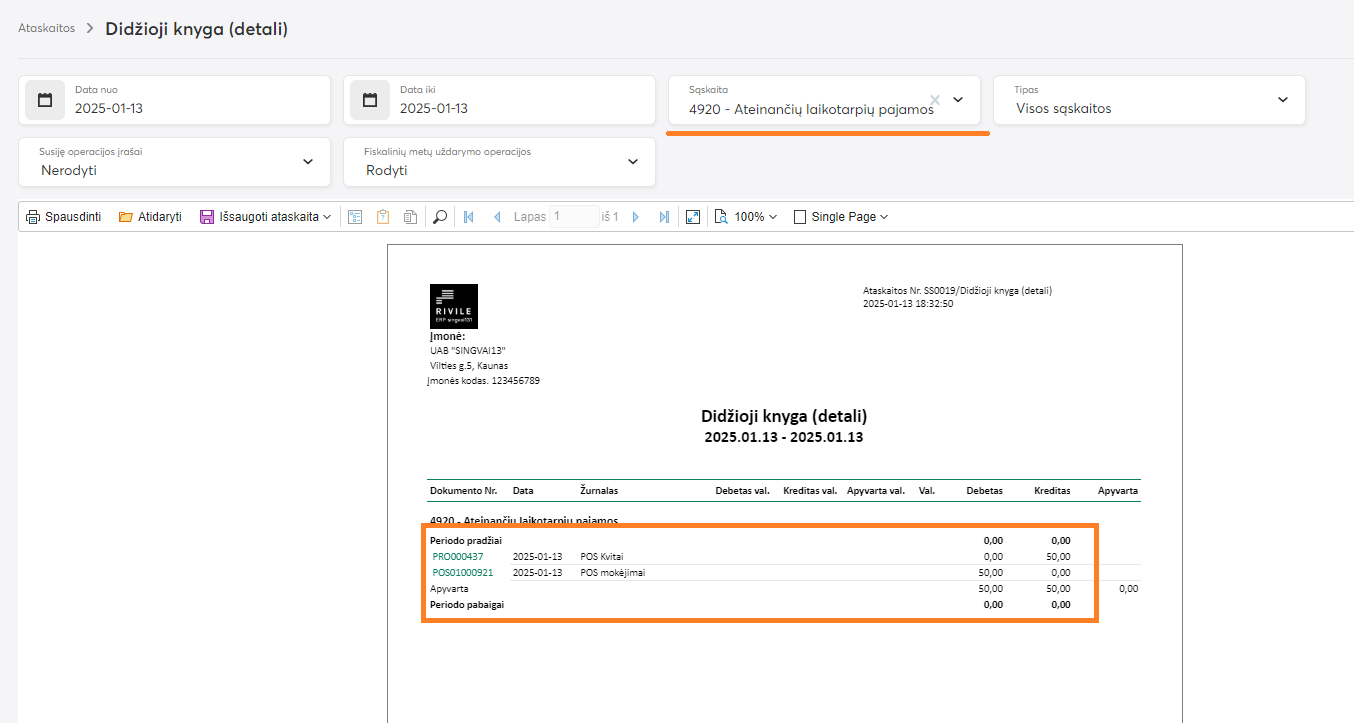Click the UAB "SINGVAI13" company name
Screen dimensions: 1354x723
[469, 351]
